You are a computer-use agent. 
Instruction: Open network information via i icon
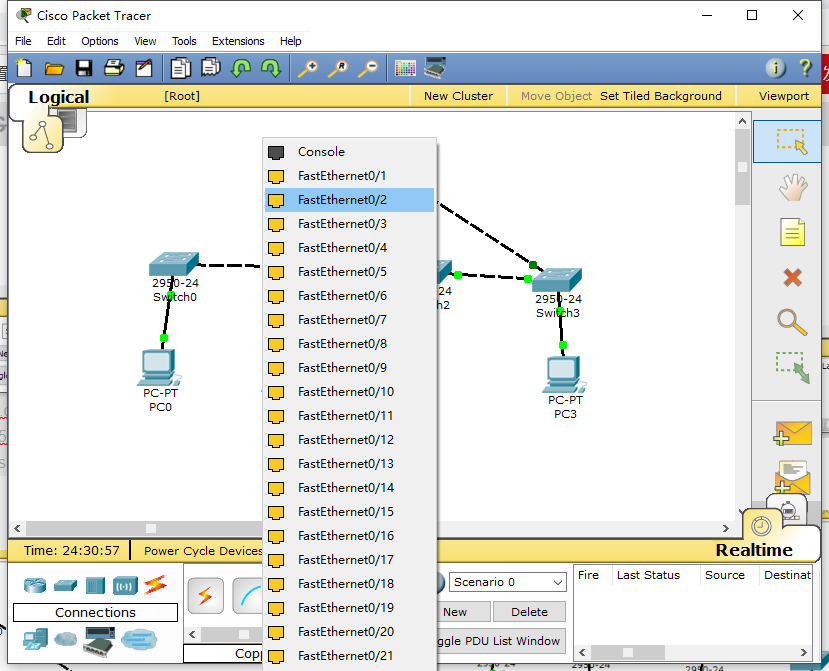(776, 68)
